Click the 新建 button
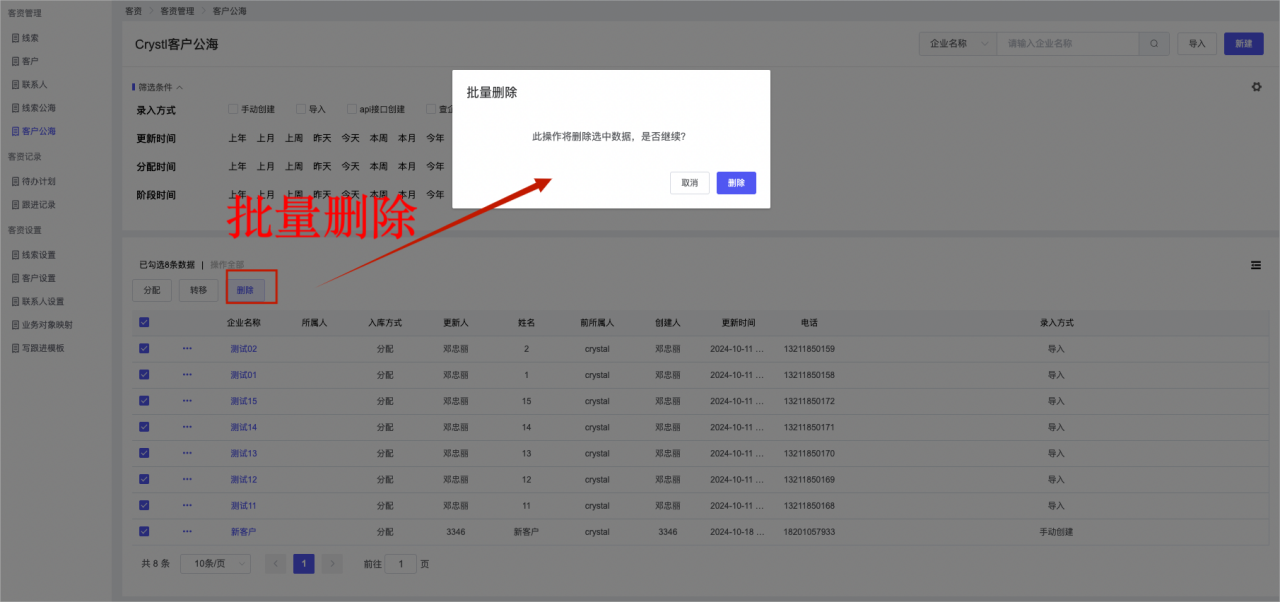 pos(1243,44)
